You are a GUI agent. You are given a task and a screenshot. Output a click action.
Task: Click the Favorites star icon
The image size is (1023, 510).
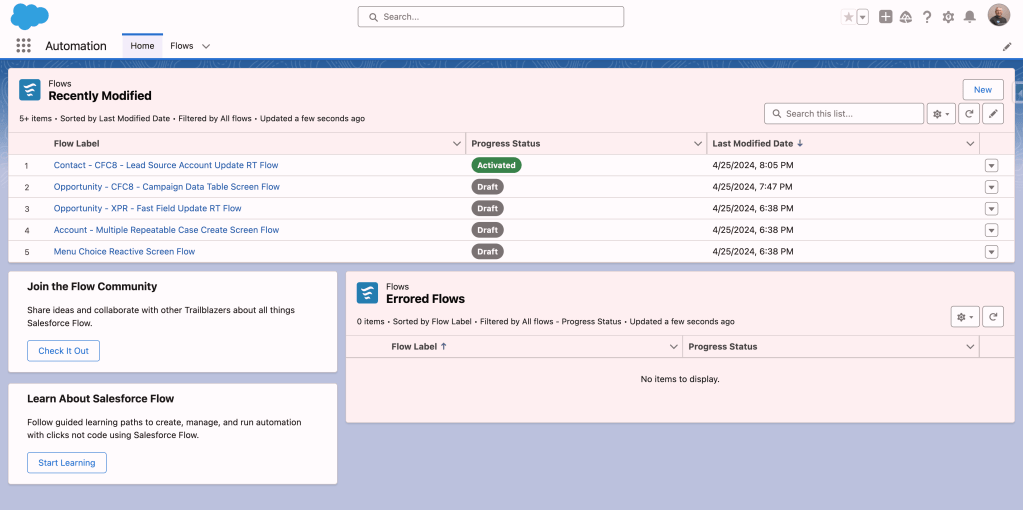point(849,17)
